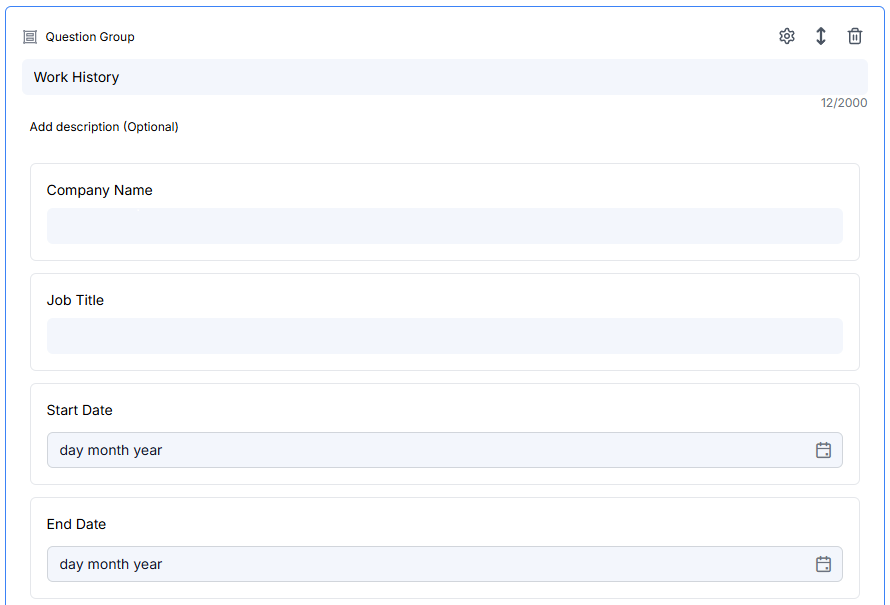
Task: Click the 12/2000 character counter
Action: pos(844,102)
